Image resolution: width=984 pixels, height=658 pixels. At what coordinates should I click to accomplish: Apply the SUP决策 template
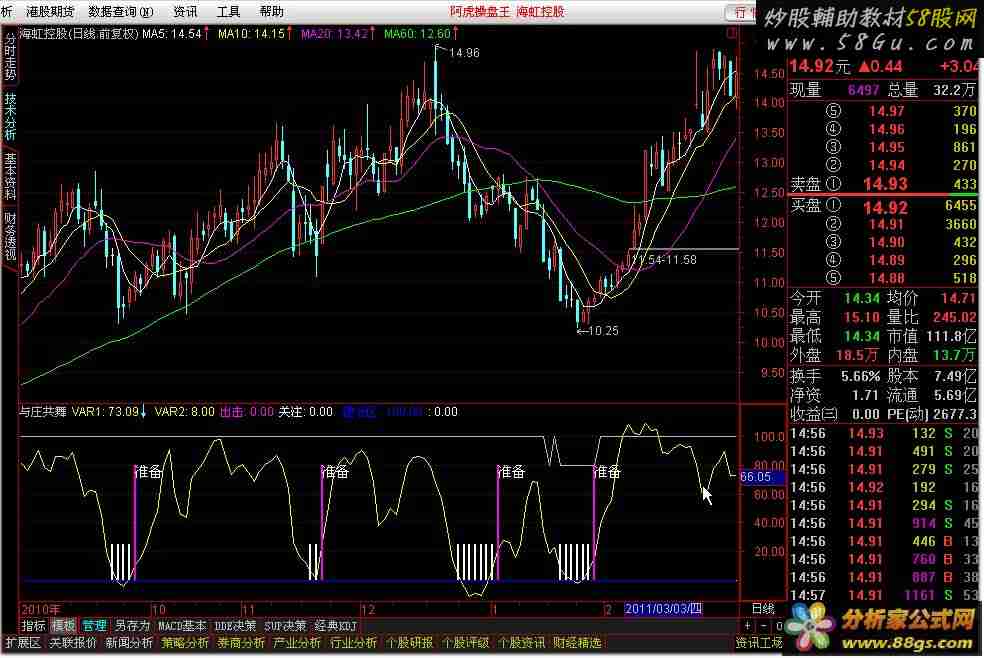tap(285, 625)
